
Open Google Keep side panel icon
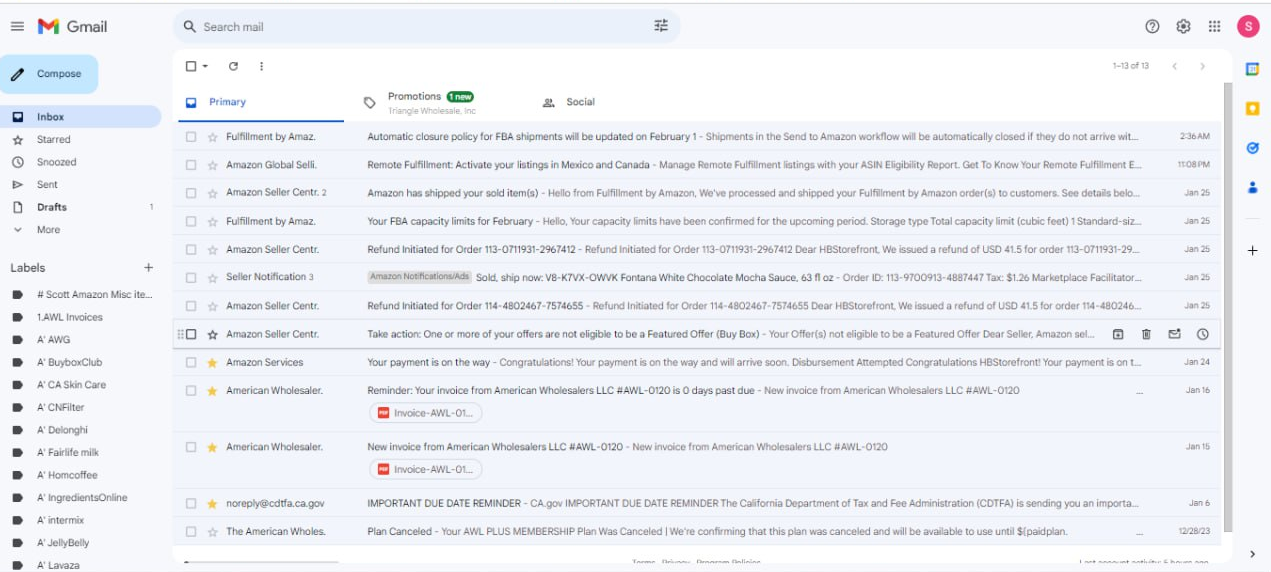pos(1252,108)
